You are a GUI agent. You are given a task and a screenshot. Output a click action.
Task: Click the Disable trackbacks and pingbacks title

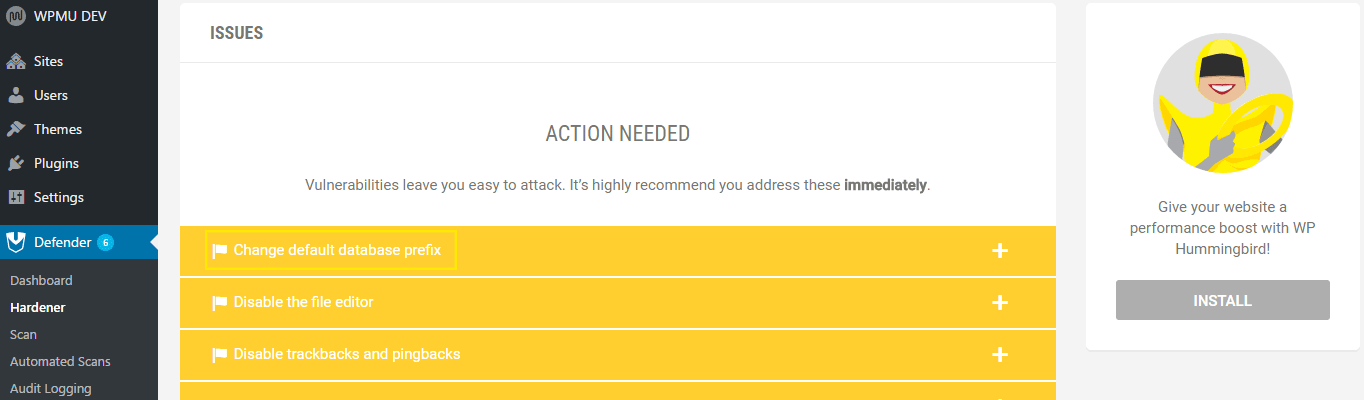pos(346,354)
